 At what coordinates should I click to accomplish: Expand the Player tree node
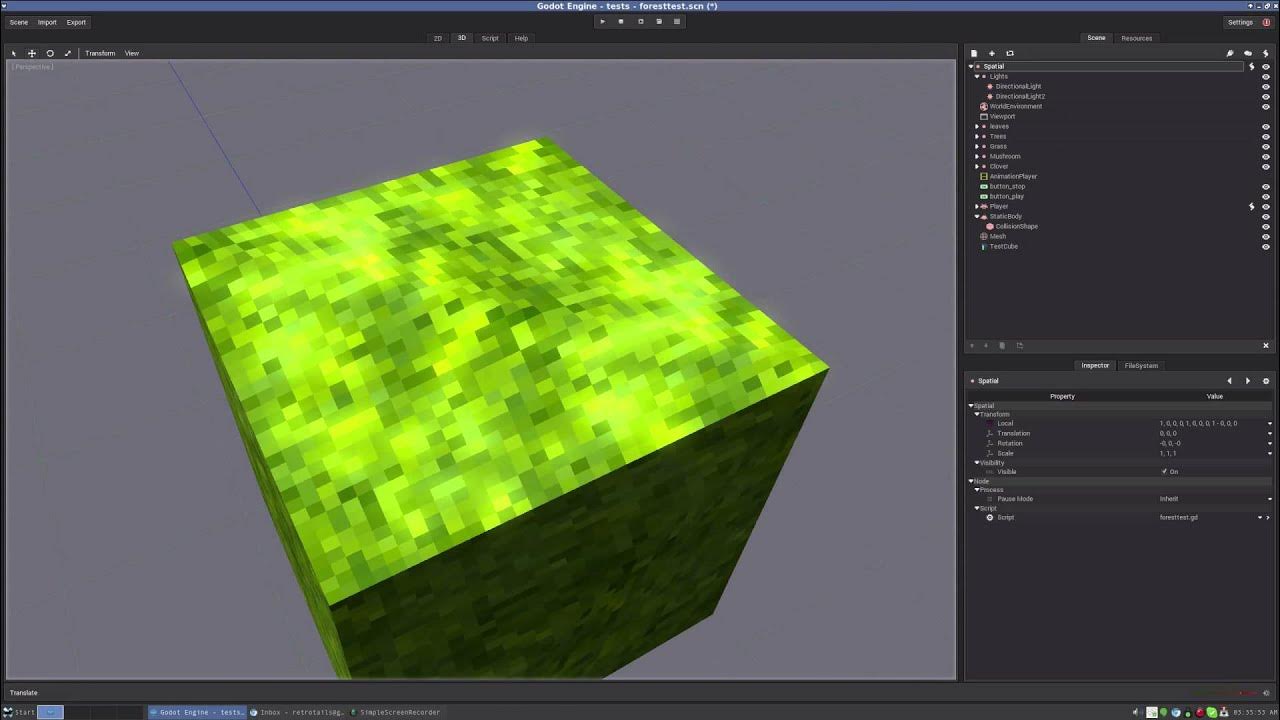[977, 207]
